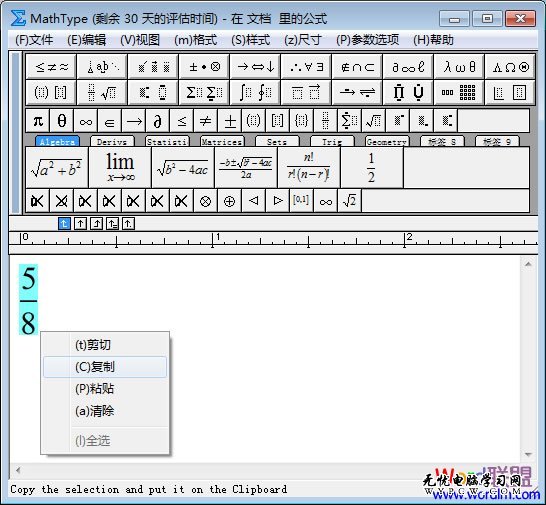Insert the plus-minus symbol in small bar
This screenshot has height=505, width=546.
[x=230, y=121]
